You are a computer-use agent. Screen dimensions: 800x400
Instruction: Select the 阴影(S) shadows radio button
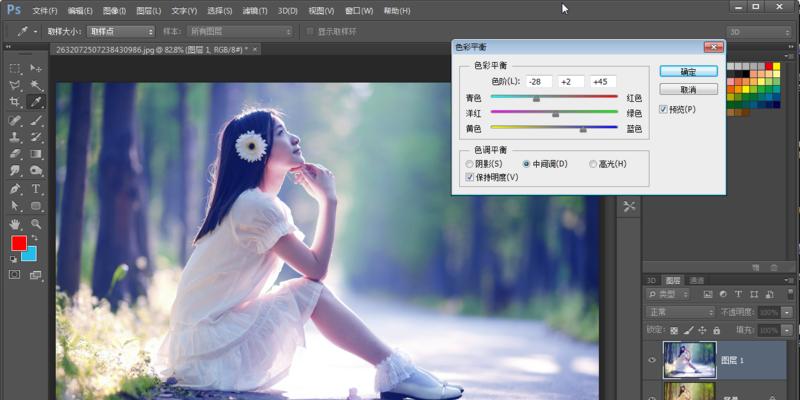pos(469,164)
